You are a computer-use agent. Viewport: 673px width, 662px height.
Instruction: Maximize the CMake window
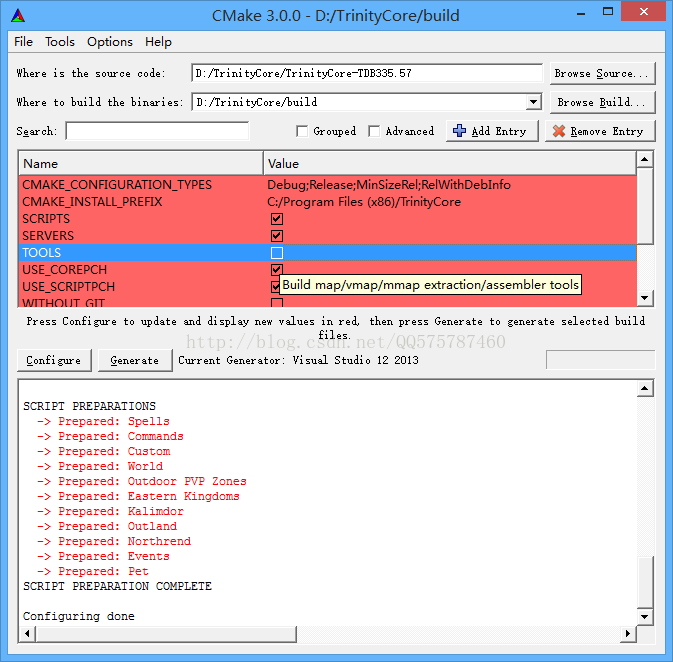608,12
